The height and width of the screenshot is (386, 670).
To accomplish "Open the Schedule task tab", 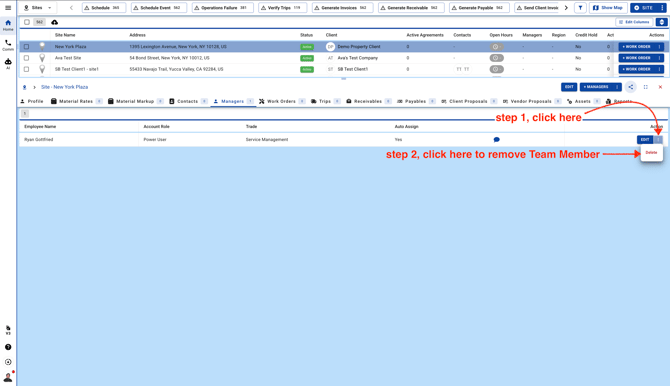I will (103, 8).
